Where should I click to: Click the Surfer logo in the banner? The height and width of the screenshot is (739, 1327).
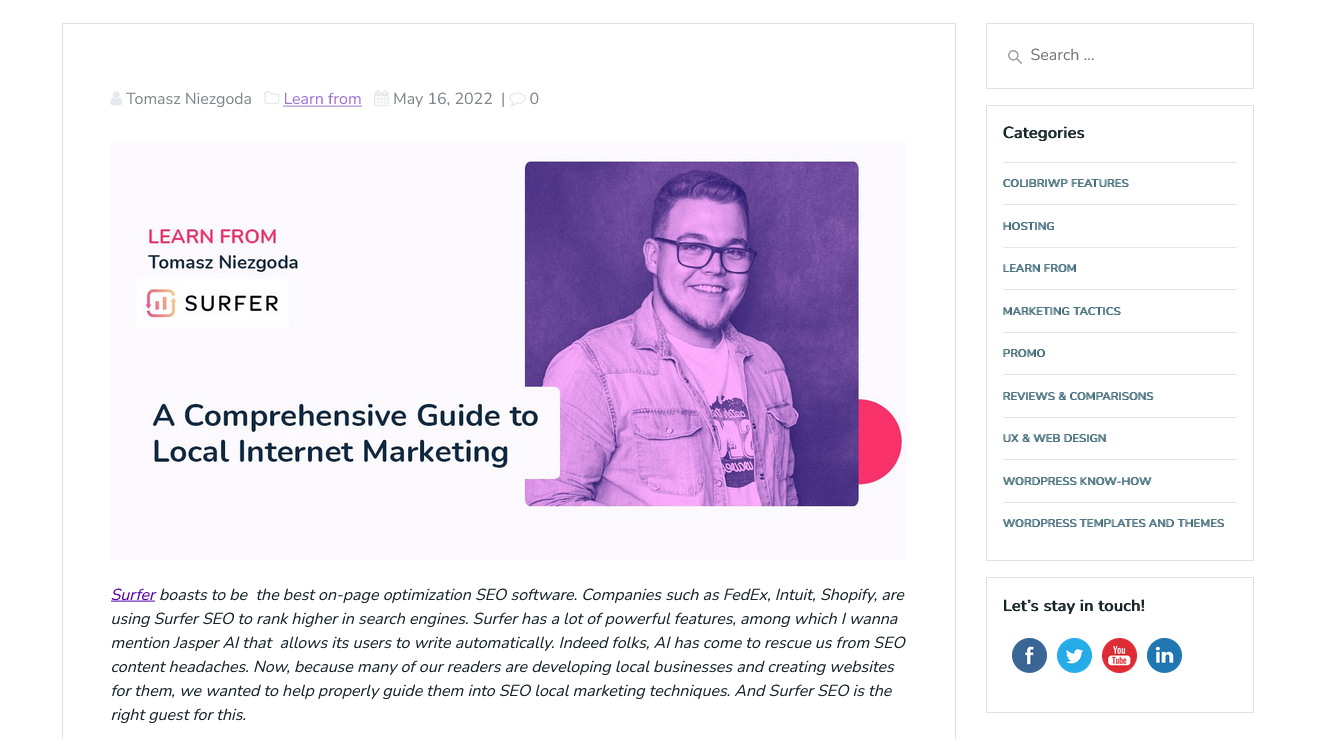pos(212,303)
